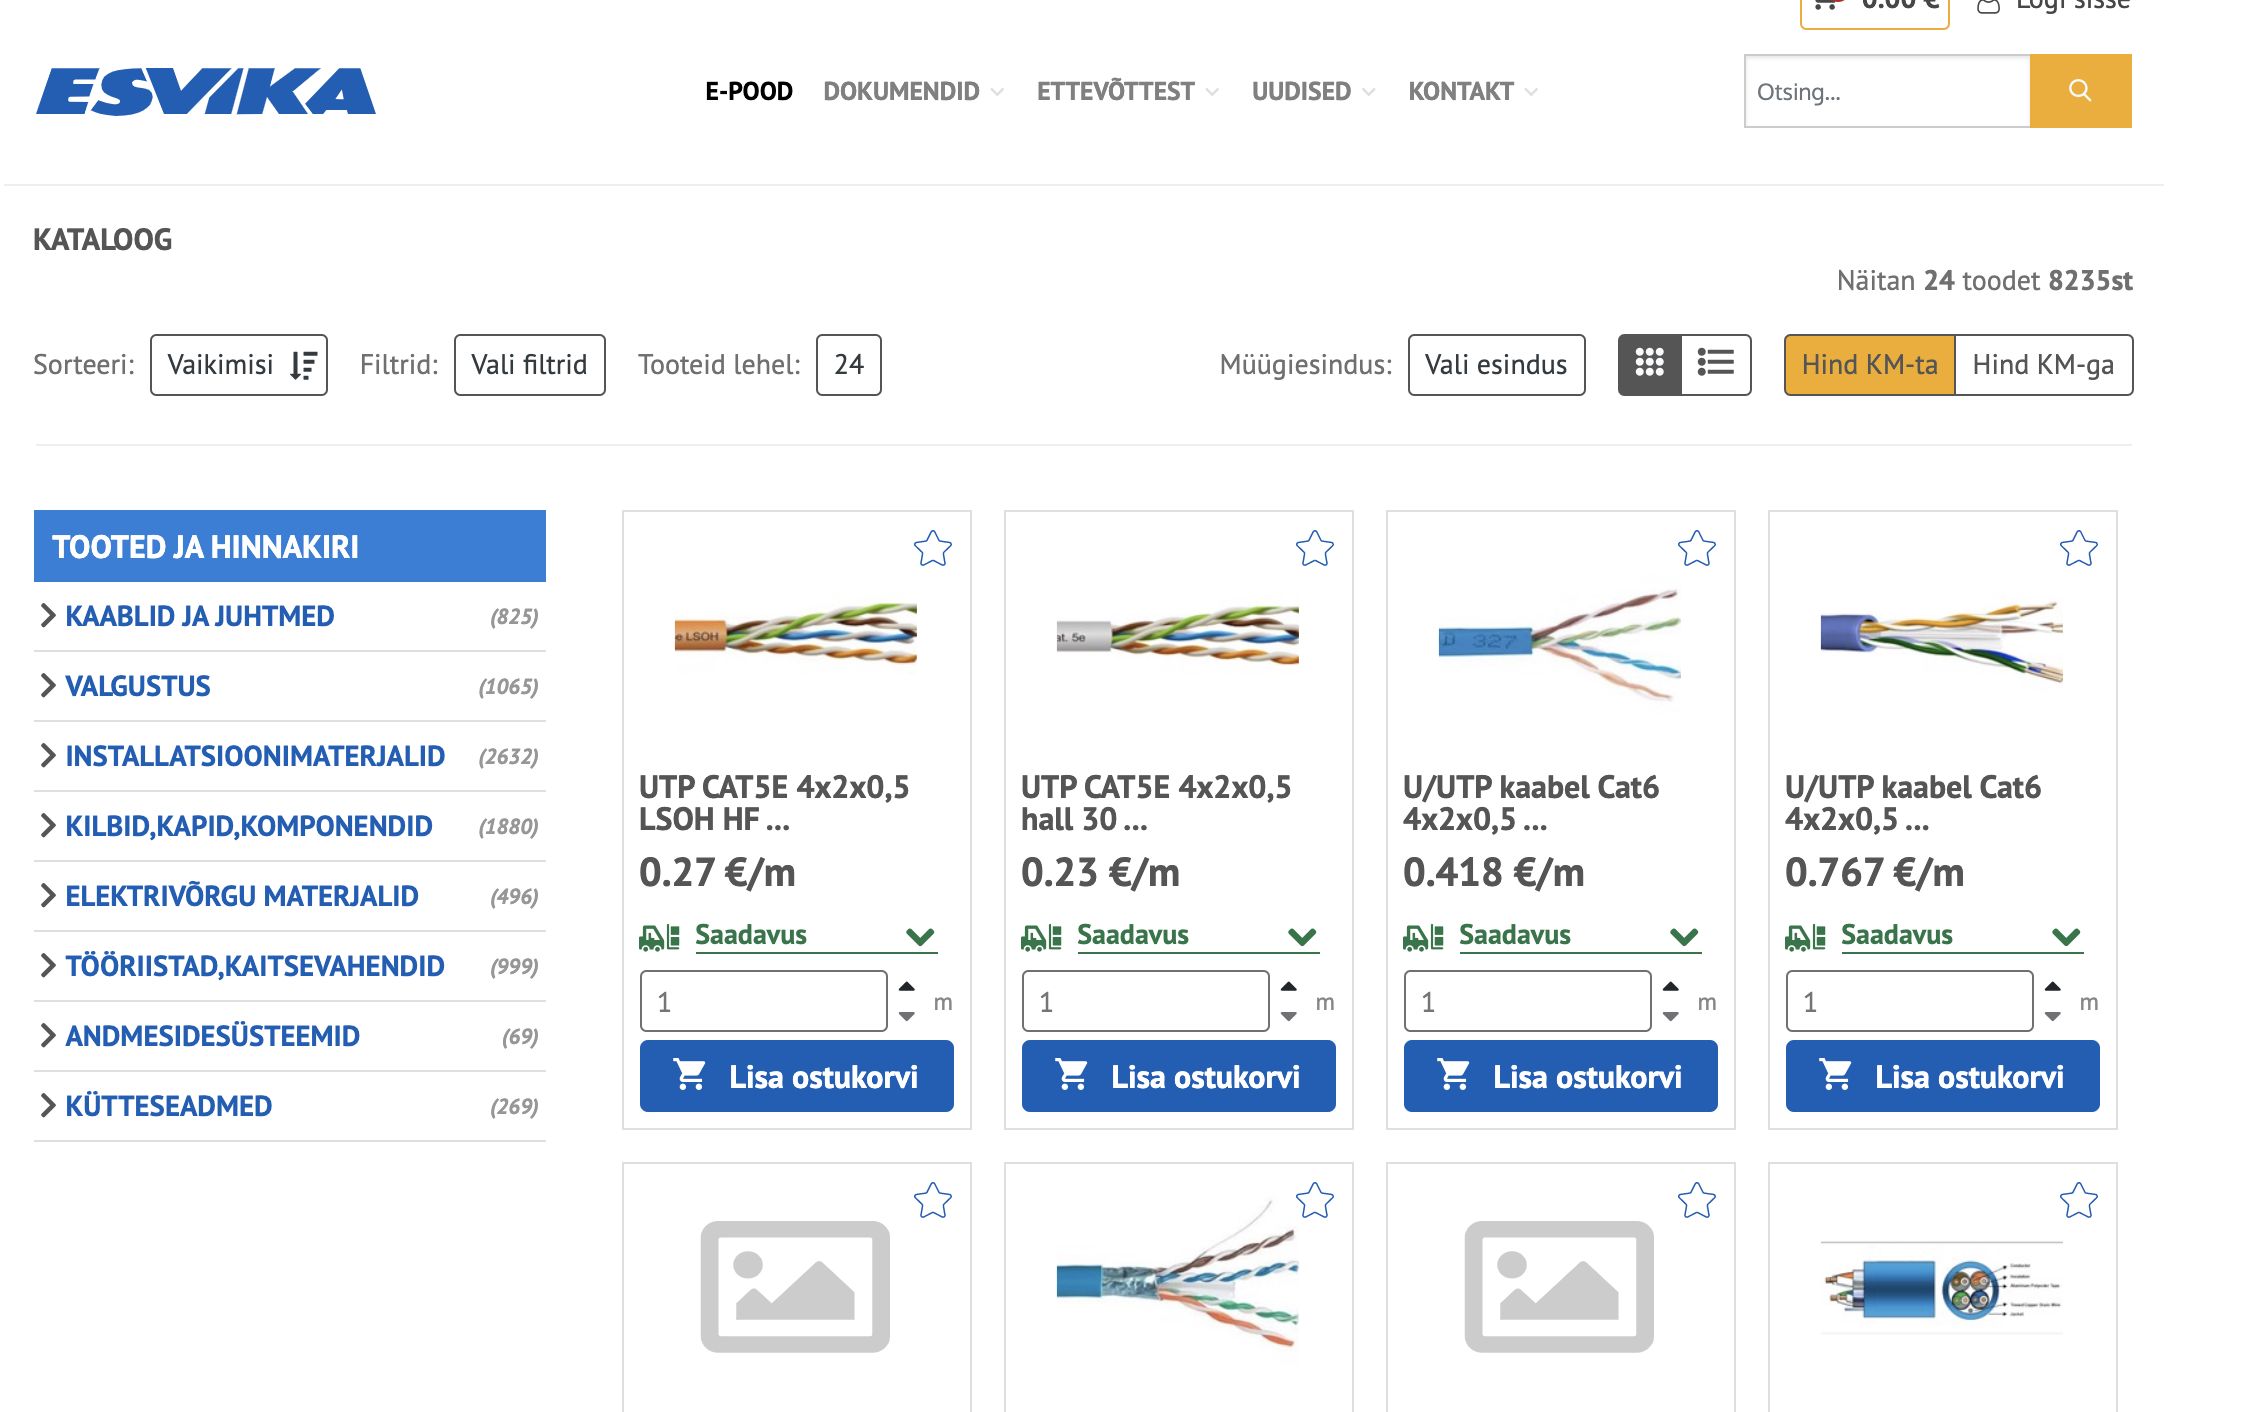Open the E-POOD navigation item
2244x1412 pixels.
[748, 92]
